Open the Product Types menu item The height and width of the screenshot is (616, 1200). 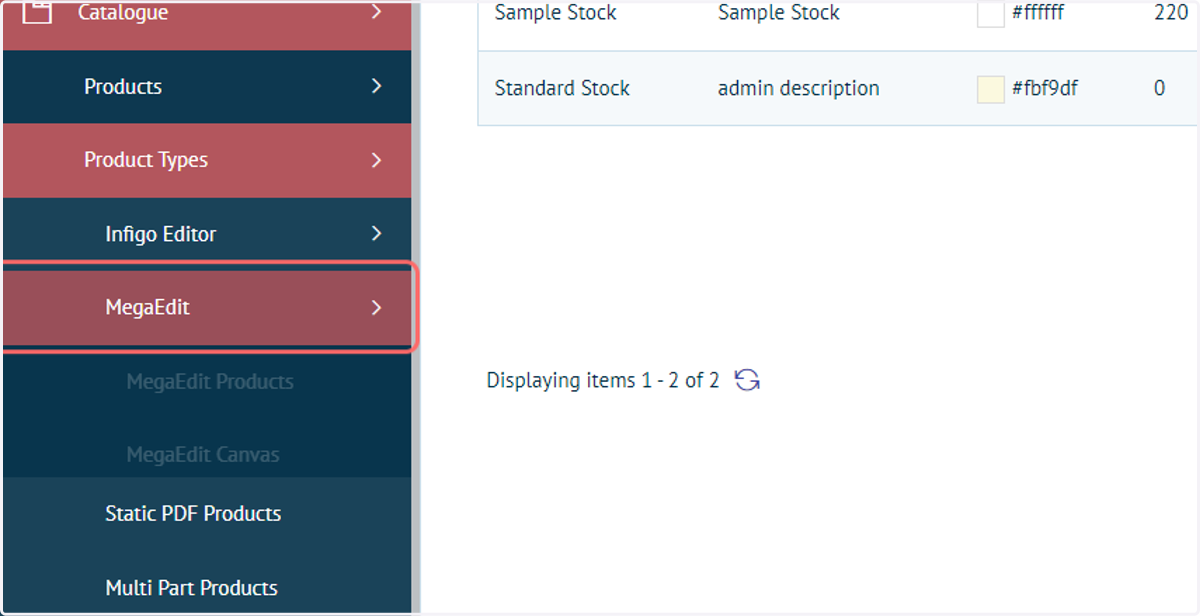207,160
